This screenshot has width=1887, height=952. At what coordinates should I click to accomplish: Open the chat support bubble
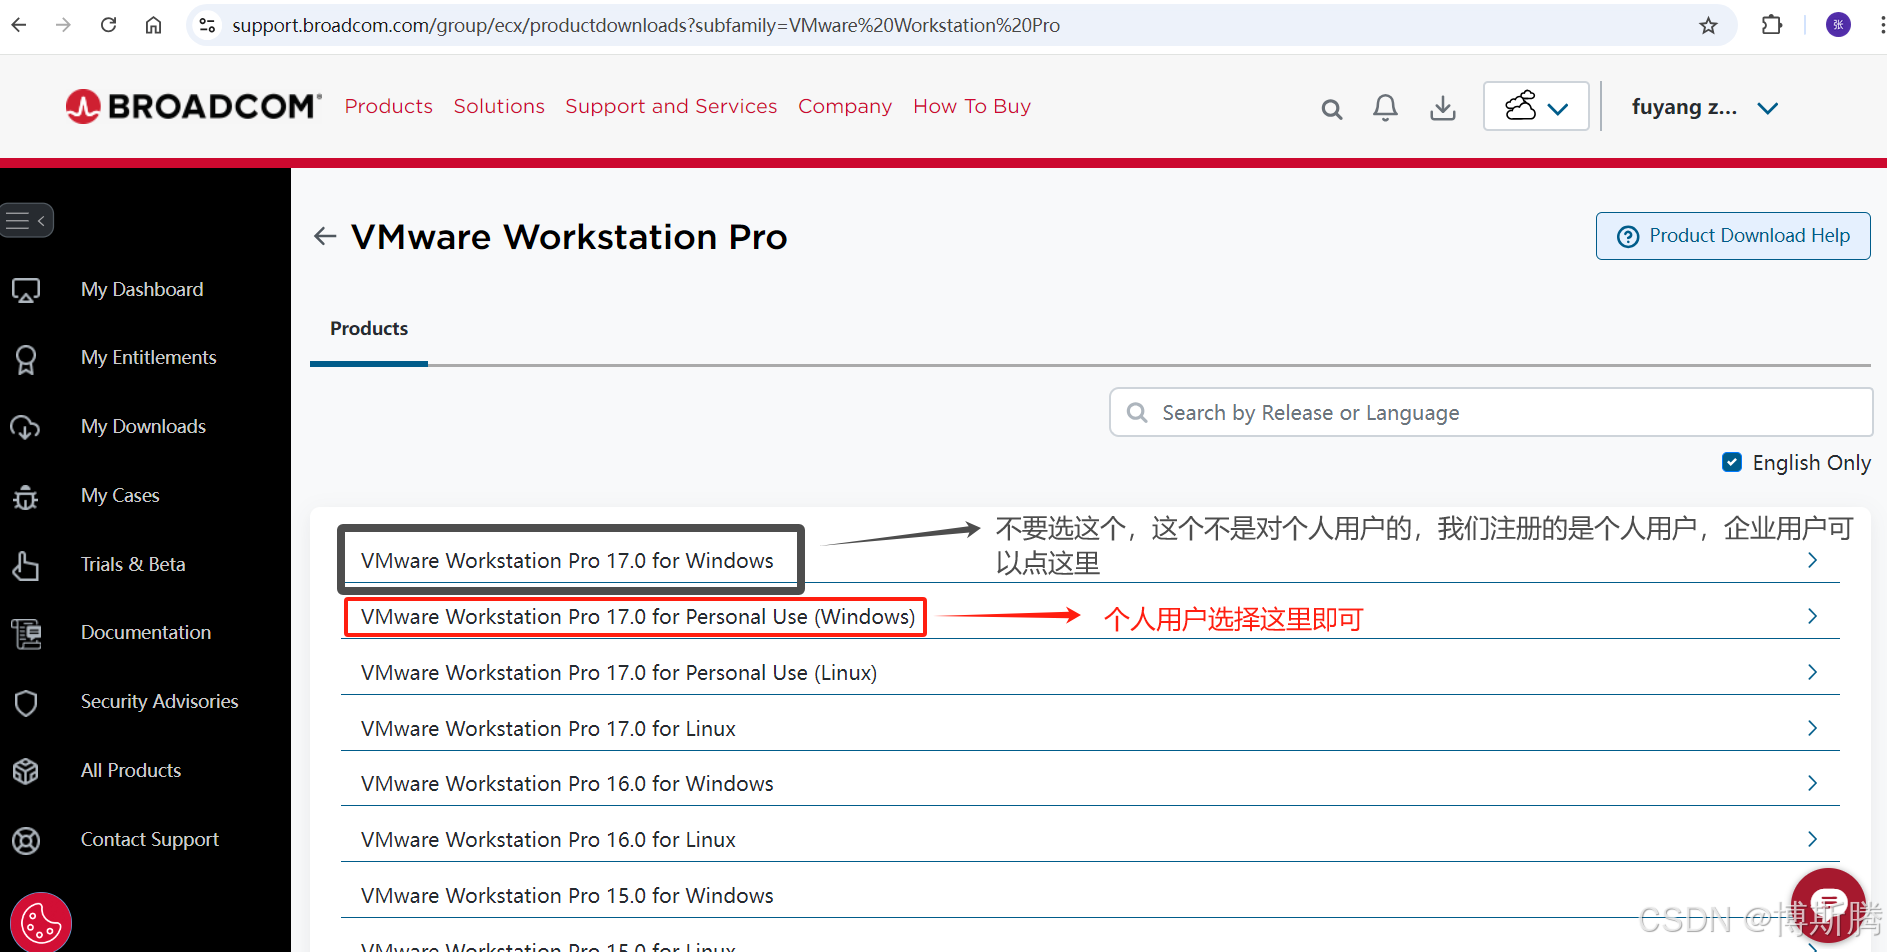pos(1827,902)
